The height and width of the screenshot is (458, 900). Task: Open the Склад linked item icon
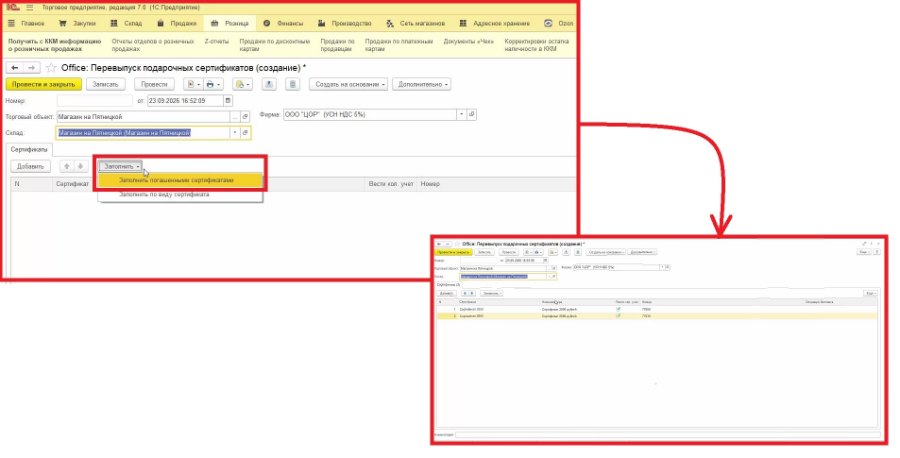[x=245, y=133]
